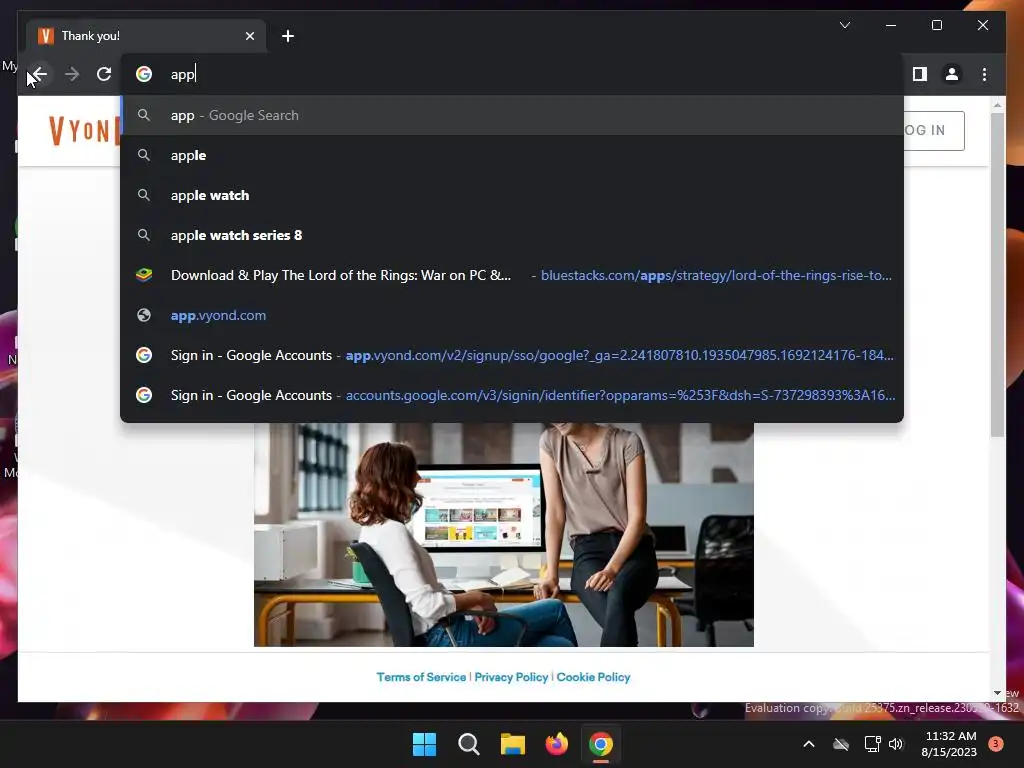Select 'apple watch' suggestion
Image resolution: width=1024 pixels, height=768 pixels.
click(513, 195)
